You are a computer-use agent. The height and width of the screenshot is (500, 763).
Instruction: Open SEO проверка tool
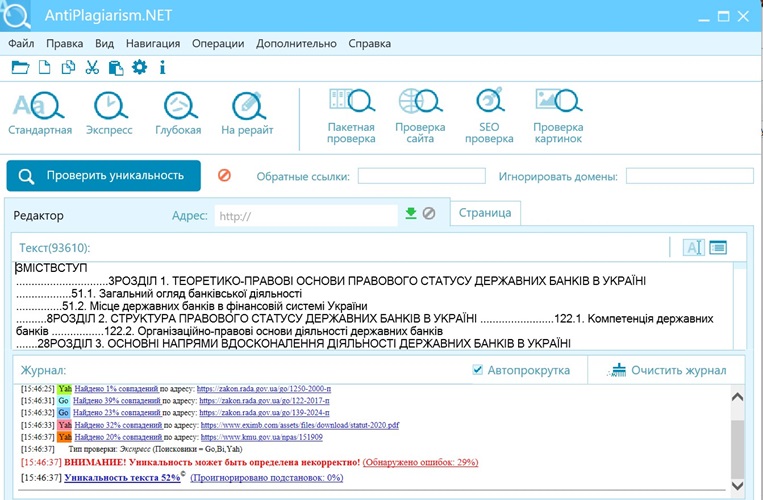[x=489, y=116]
